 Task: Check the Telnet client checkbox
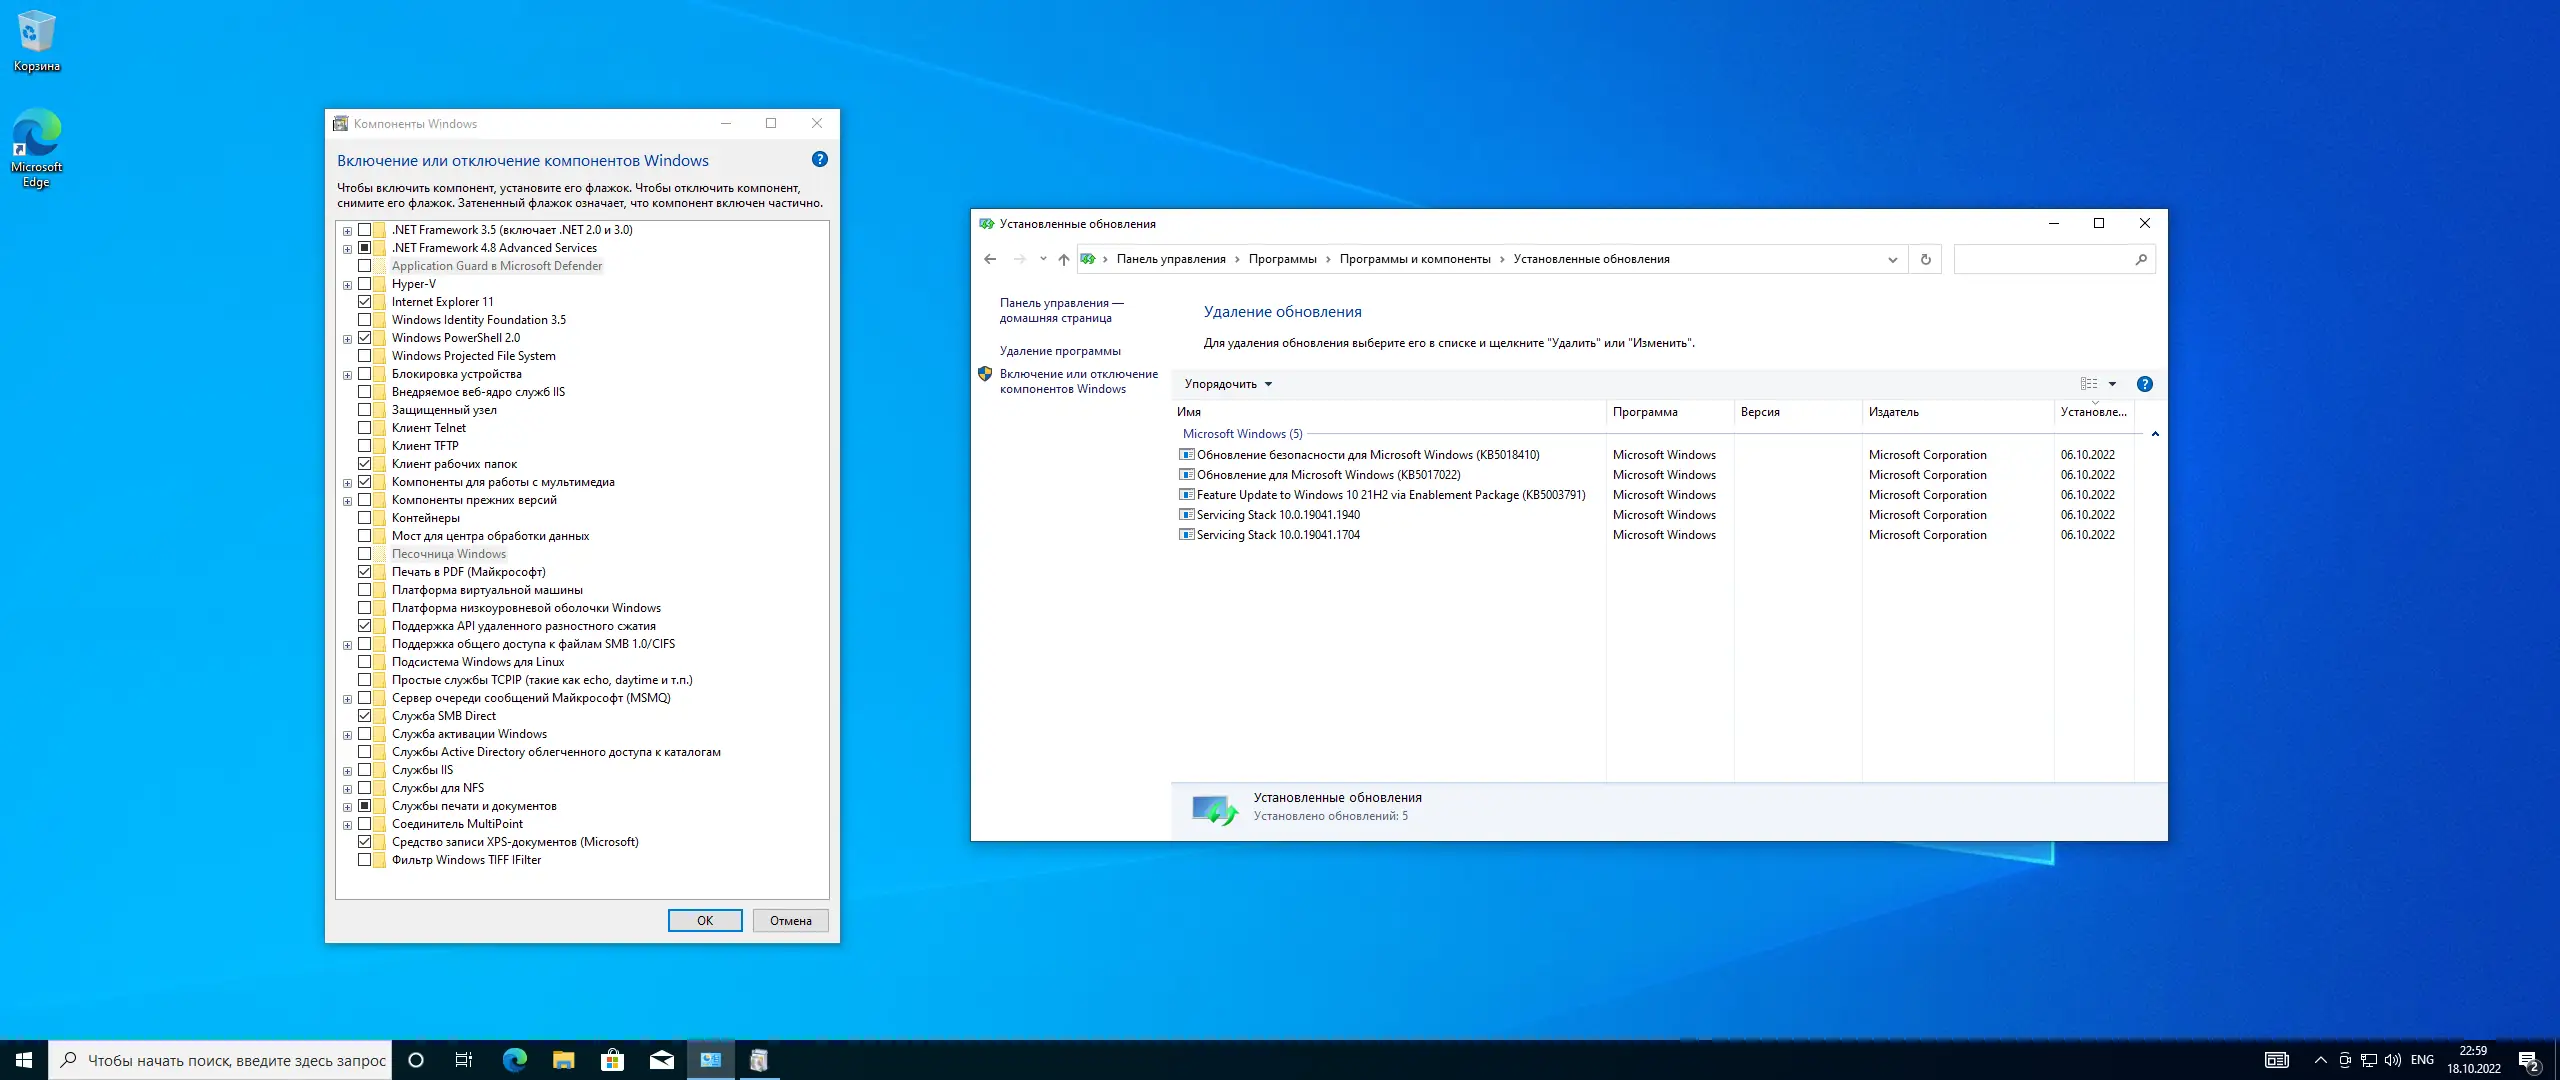[x=365, y=428]
